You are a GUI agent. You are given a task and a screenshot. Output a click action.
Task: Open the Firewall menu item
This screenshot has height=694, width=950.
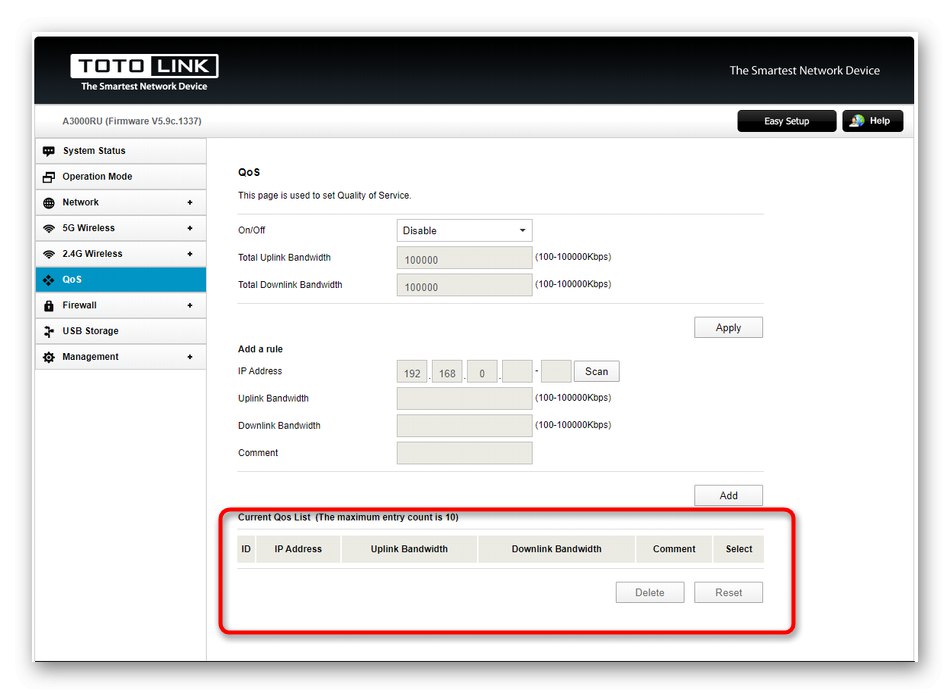click(121, 305)
